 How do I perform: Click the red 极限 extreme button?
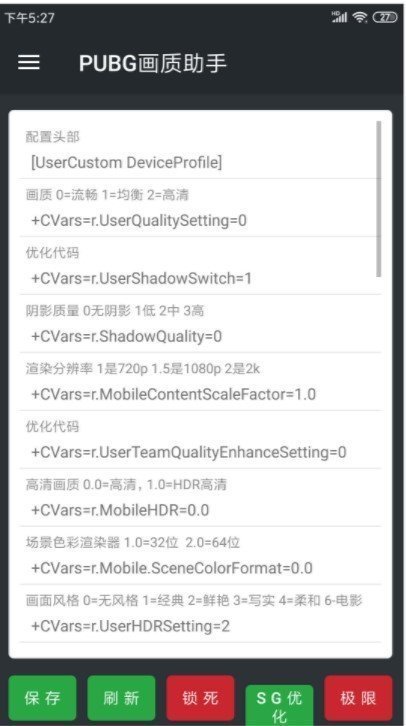tap(358, 698)
